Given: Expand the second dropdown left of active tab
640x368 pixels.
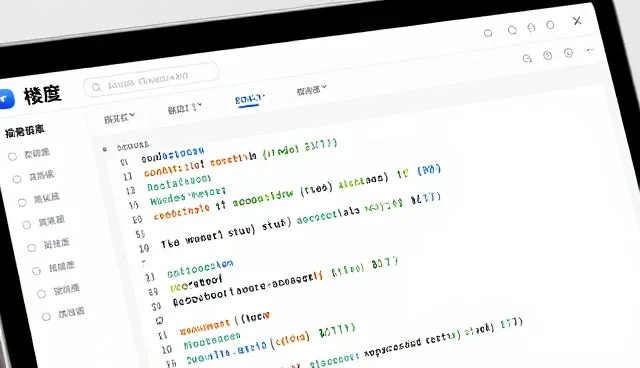Looking at the screenshot, I should coord(184,109).
